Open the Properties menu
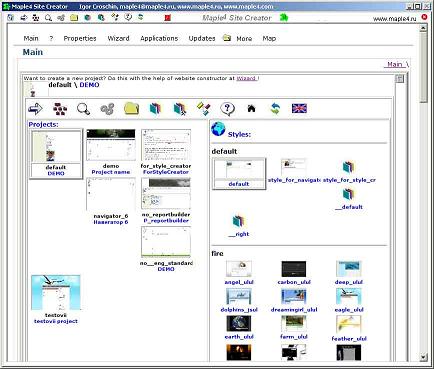This screenshot has width=434, height=369. tap(80, 38)
